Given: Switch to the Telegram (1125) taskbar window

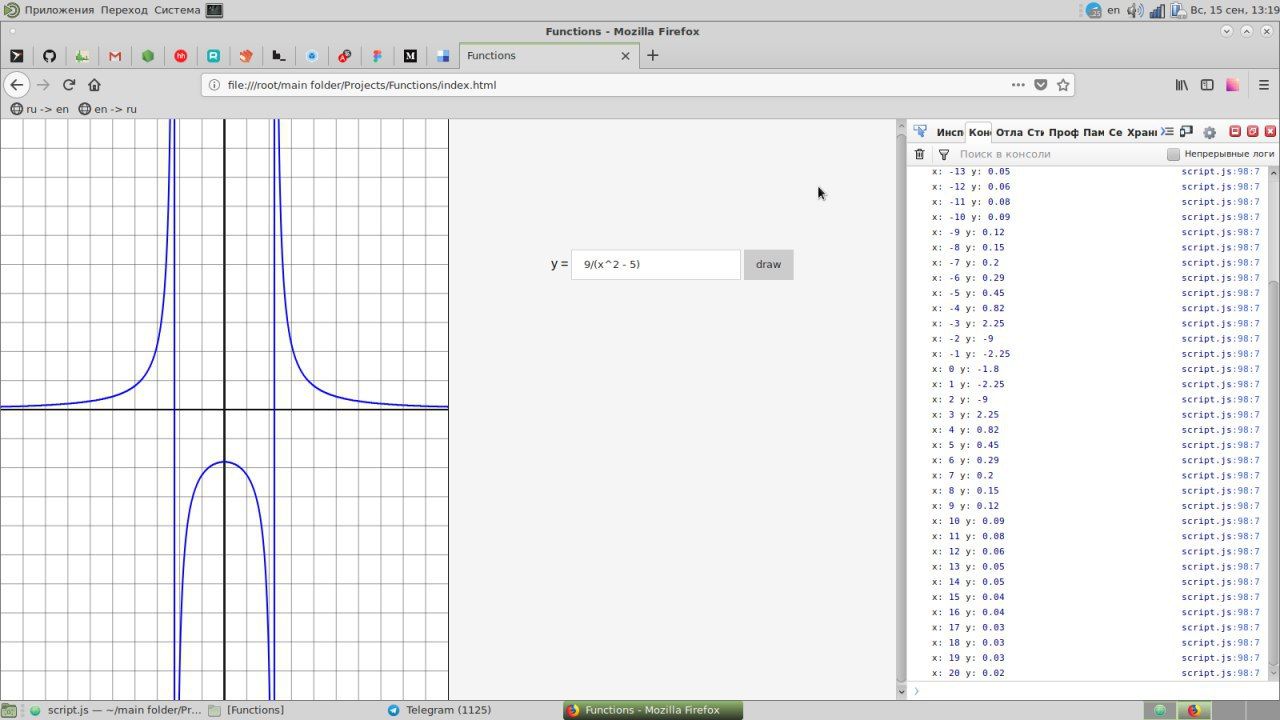Looking at the screenshot, I should coord(440,710).
